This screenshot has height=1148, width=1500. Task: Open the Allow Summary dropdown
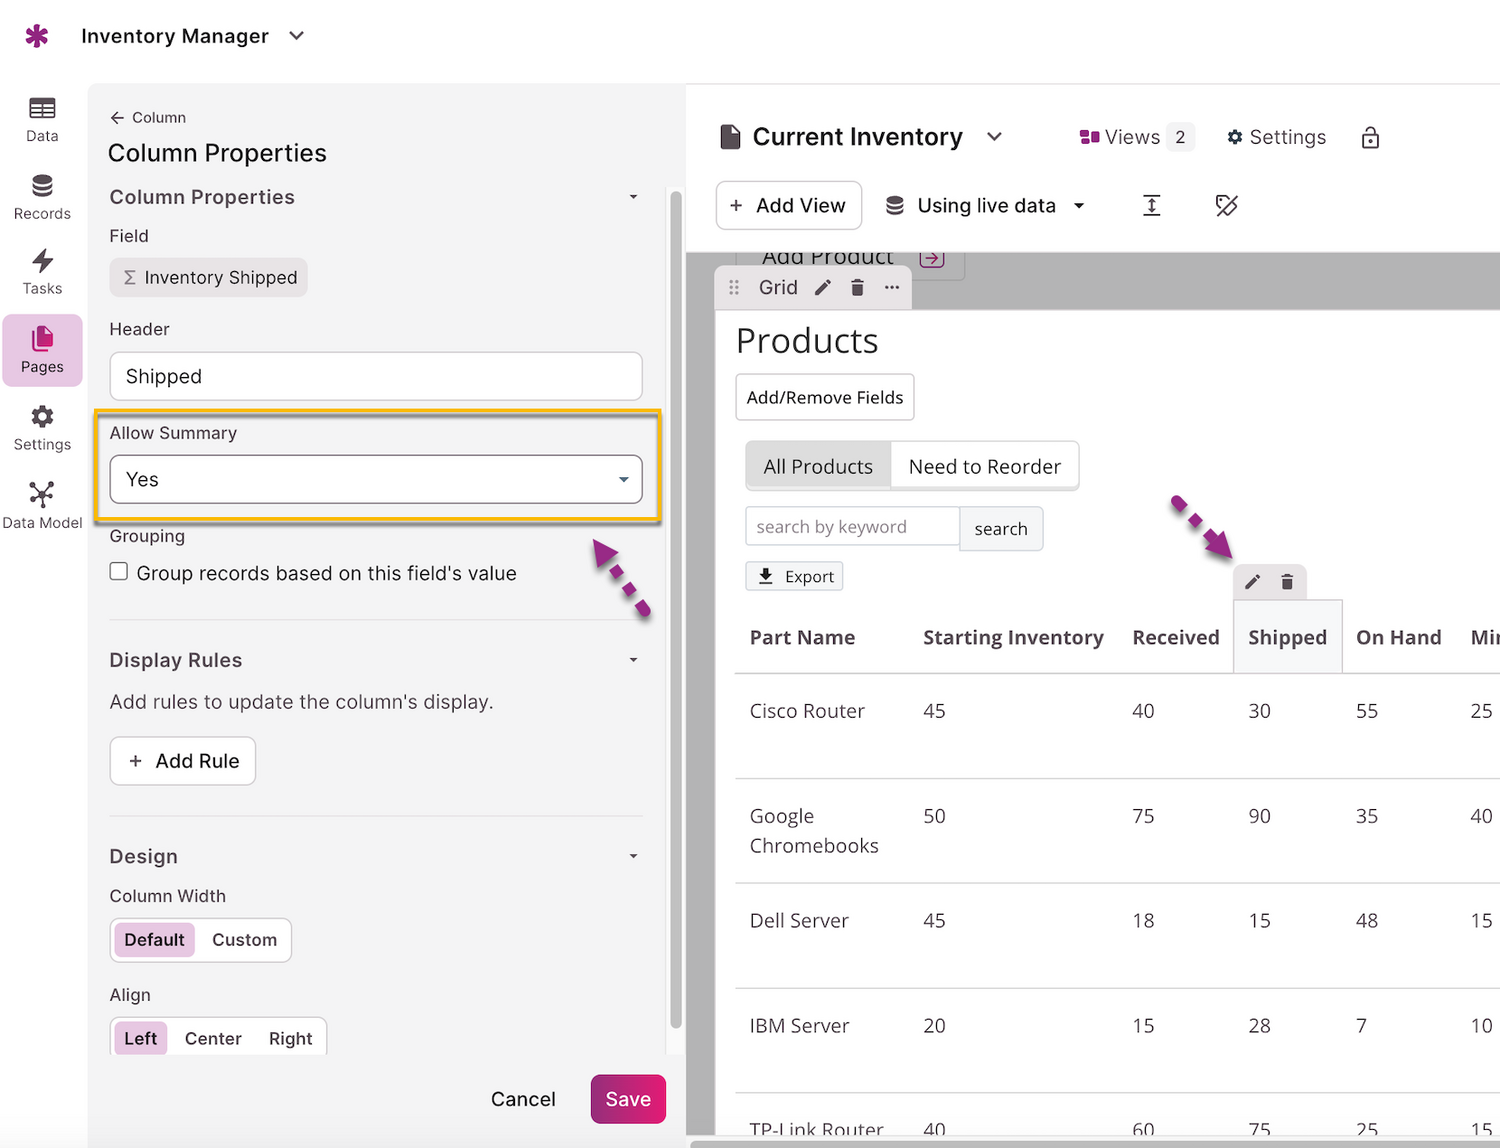point(376,480)
